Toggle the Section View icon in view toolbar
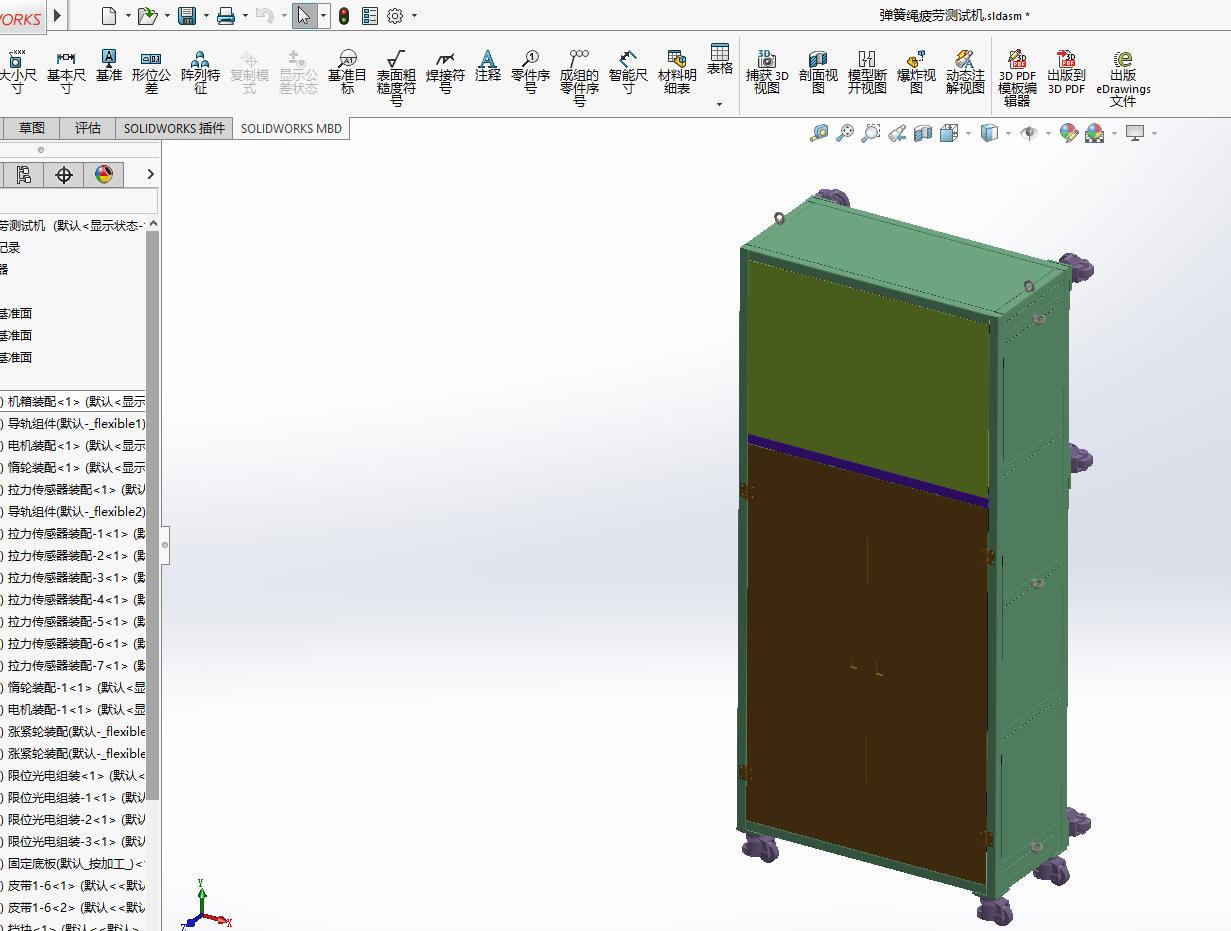The height and width of the screenshot is (931, 1231). pos(923,133)
